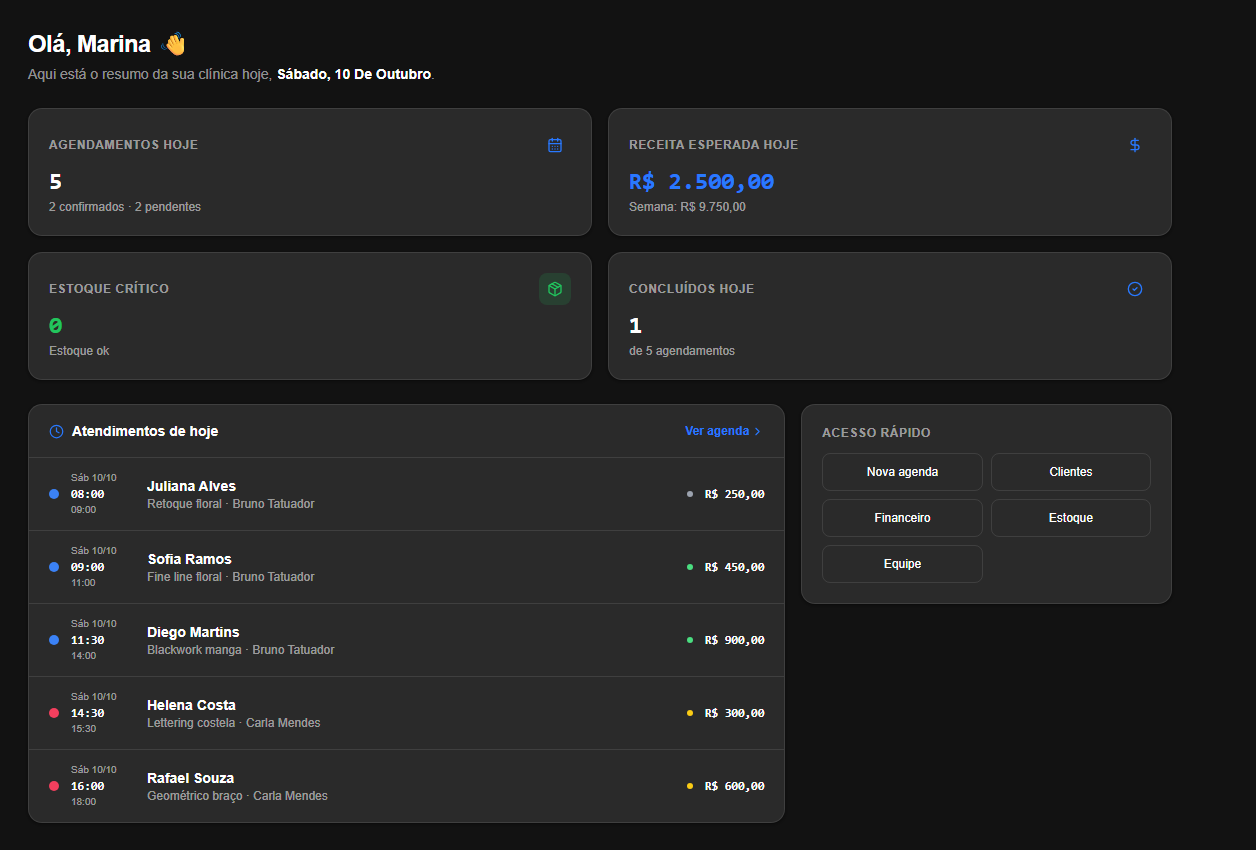The height and width of the screenshot is (850, 1256).
Task: Click the gray status dot beside R$ 250,00
Action: tap(690, 494)
